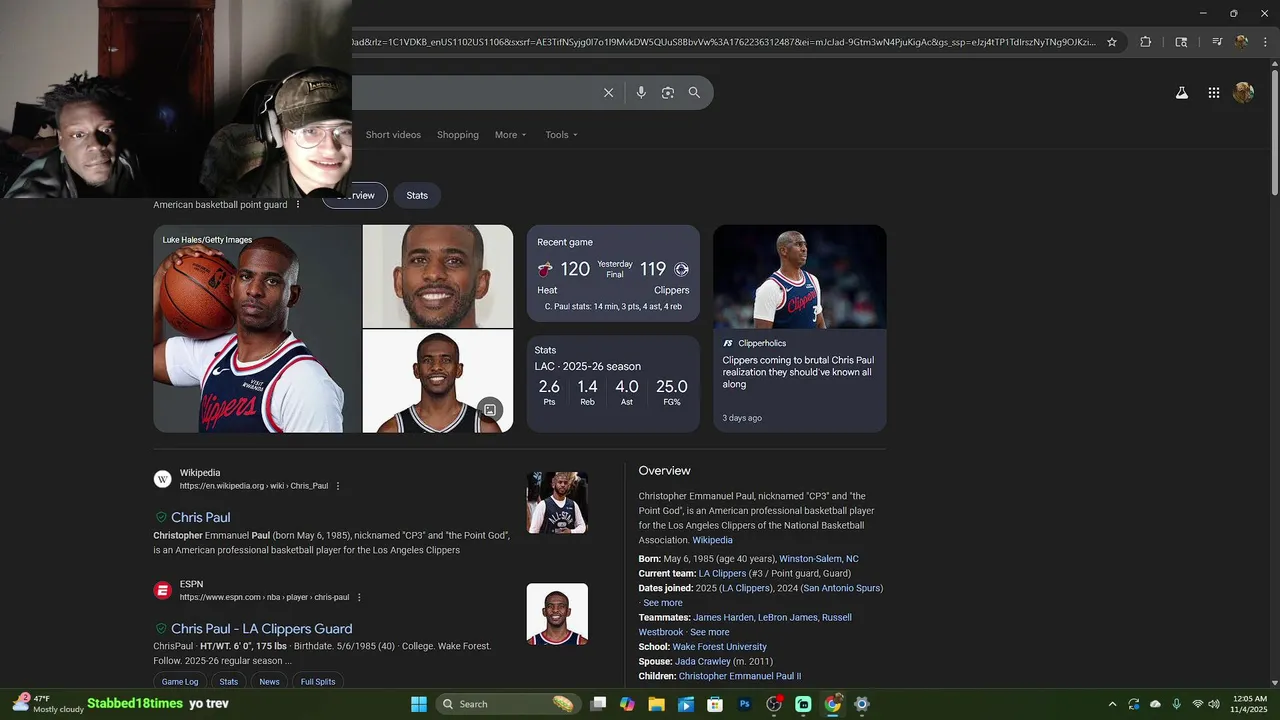Open the Heat vs Clippers recent game card
Screen dimensions: 1280x720
click(613, 273)
